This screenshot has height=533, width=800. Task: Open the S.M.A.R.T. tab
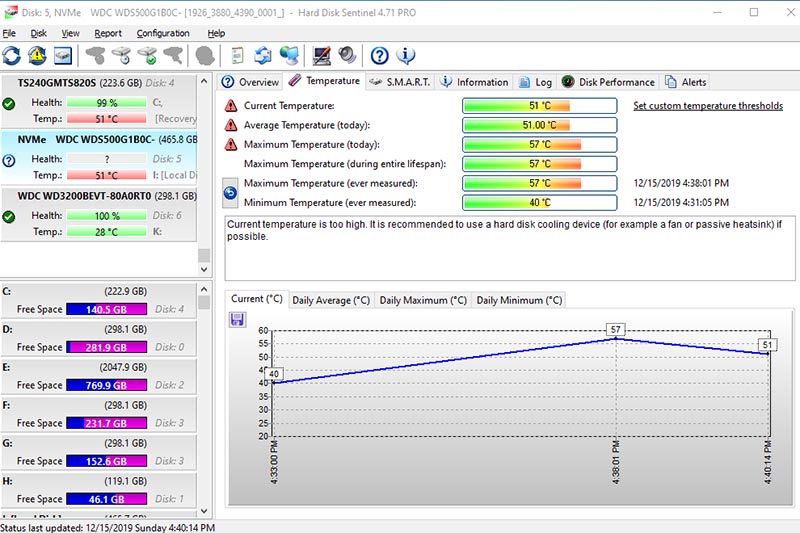click(x=401, y=82)
